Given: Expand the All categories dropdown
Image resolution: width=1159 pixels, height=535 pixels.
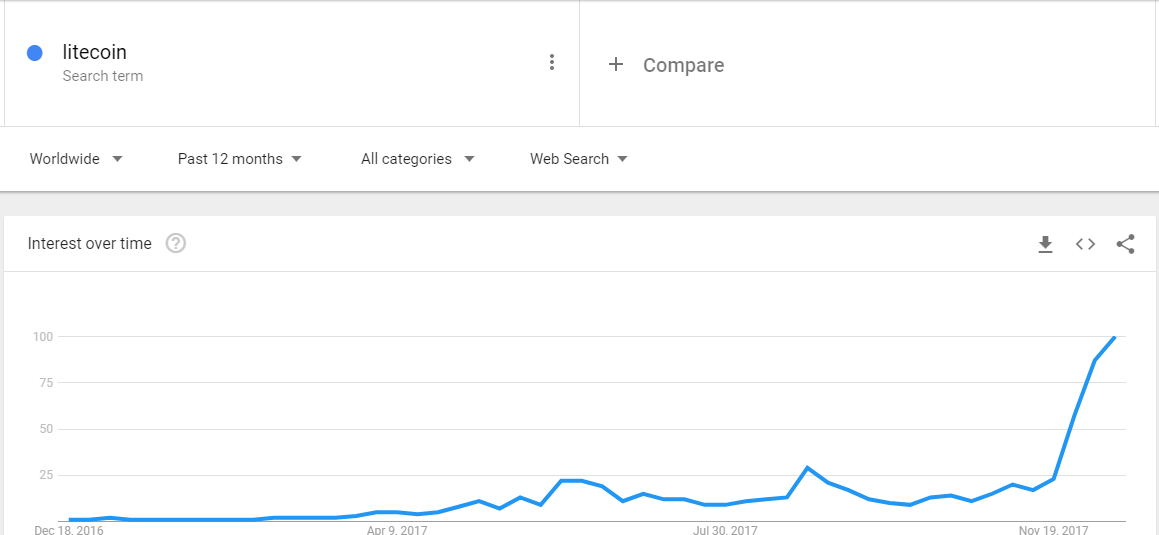Looking at the screenshot, I should point(418,159).
